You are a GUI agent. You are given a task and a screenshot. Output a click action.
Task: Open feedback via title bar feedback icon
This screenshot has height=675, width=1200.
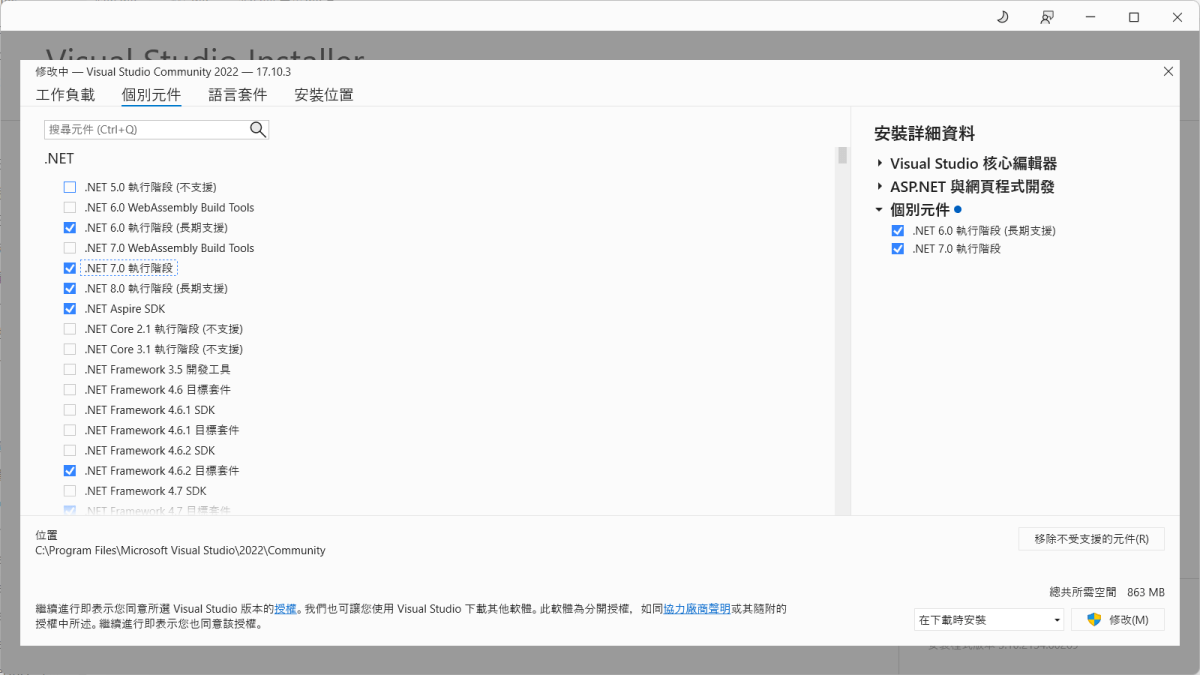(x=1046, y=17)
